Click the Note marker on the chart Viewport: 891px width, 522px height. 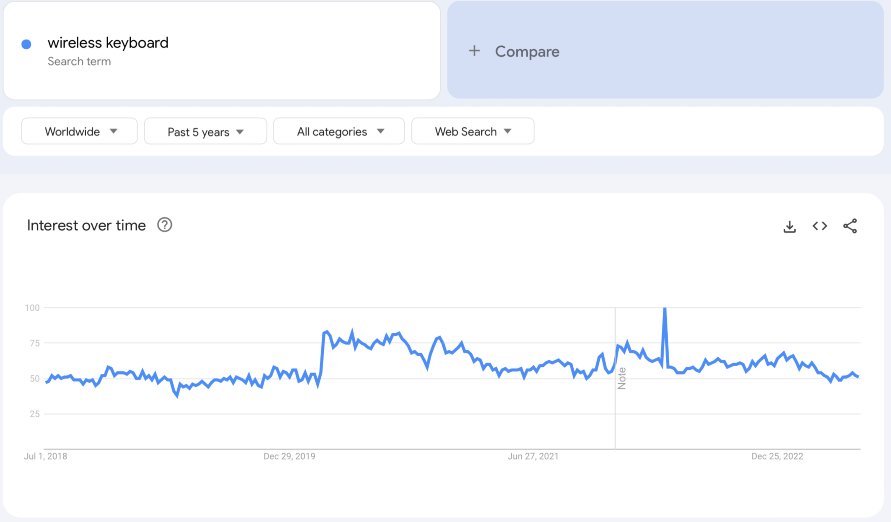[x=622, y=378]
